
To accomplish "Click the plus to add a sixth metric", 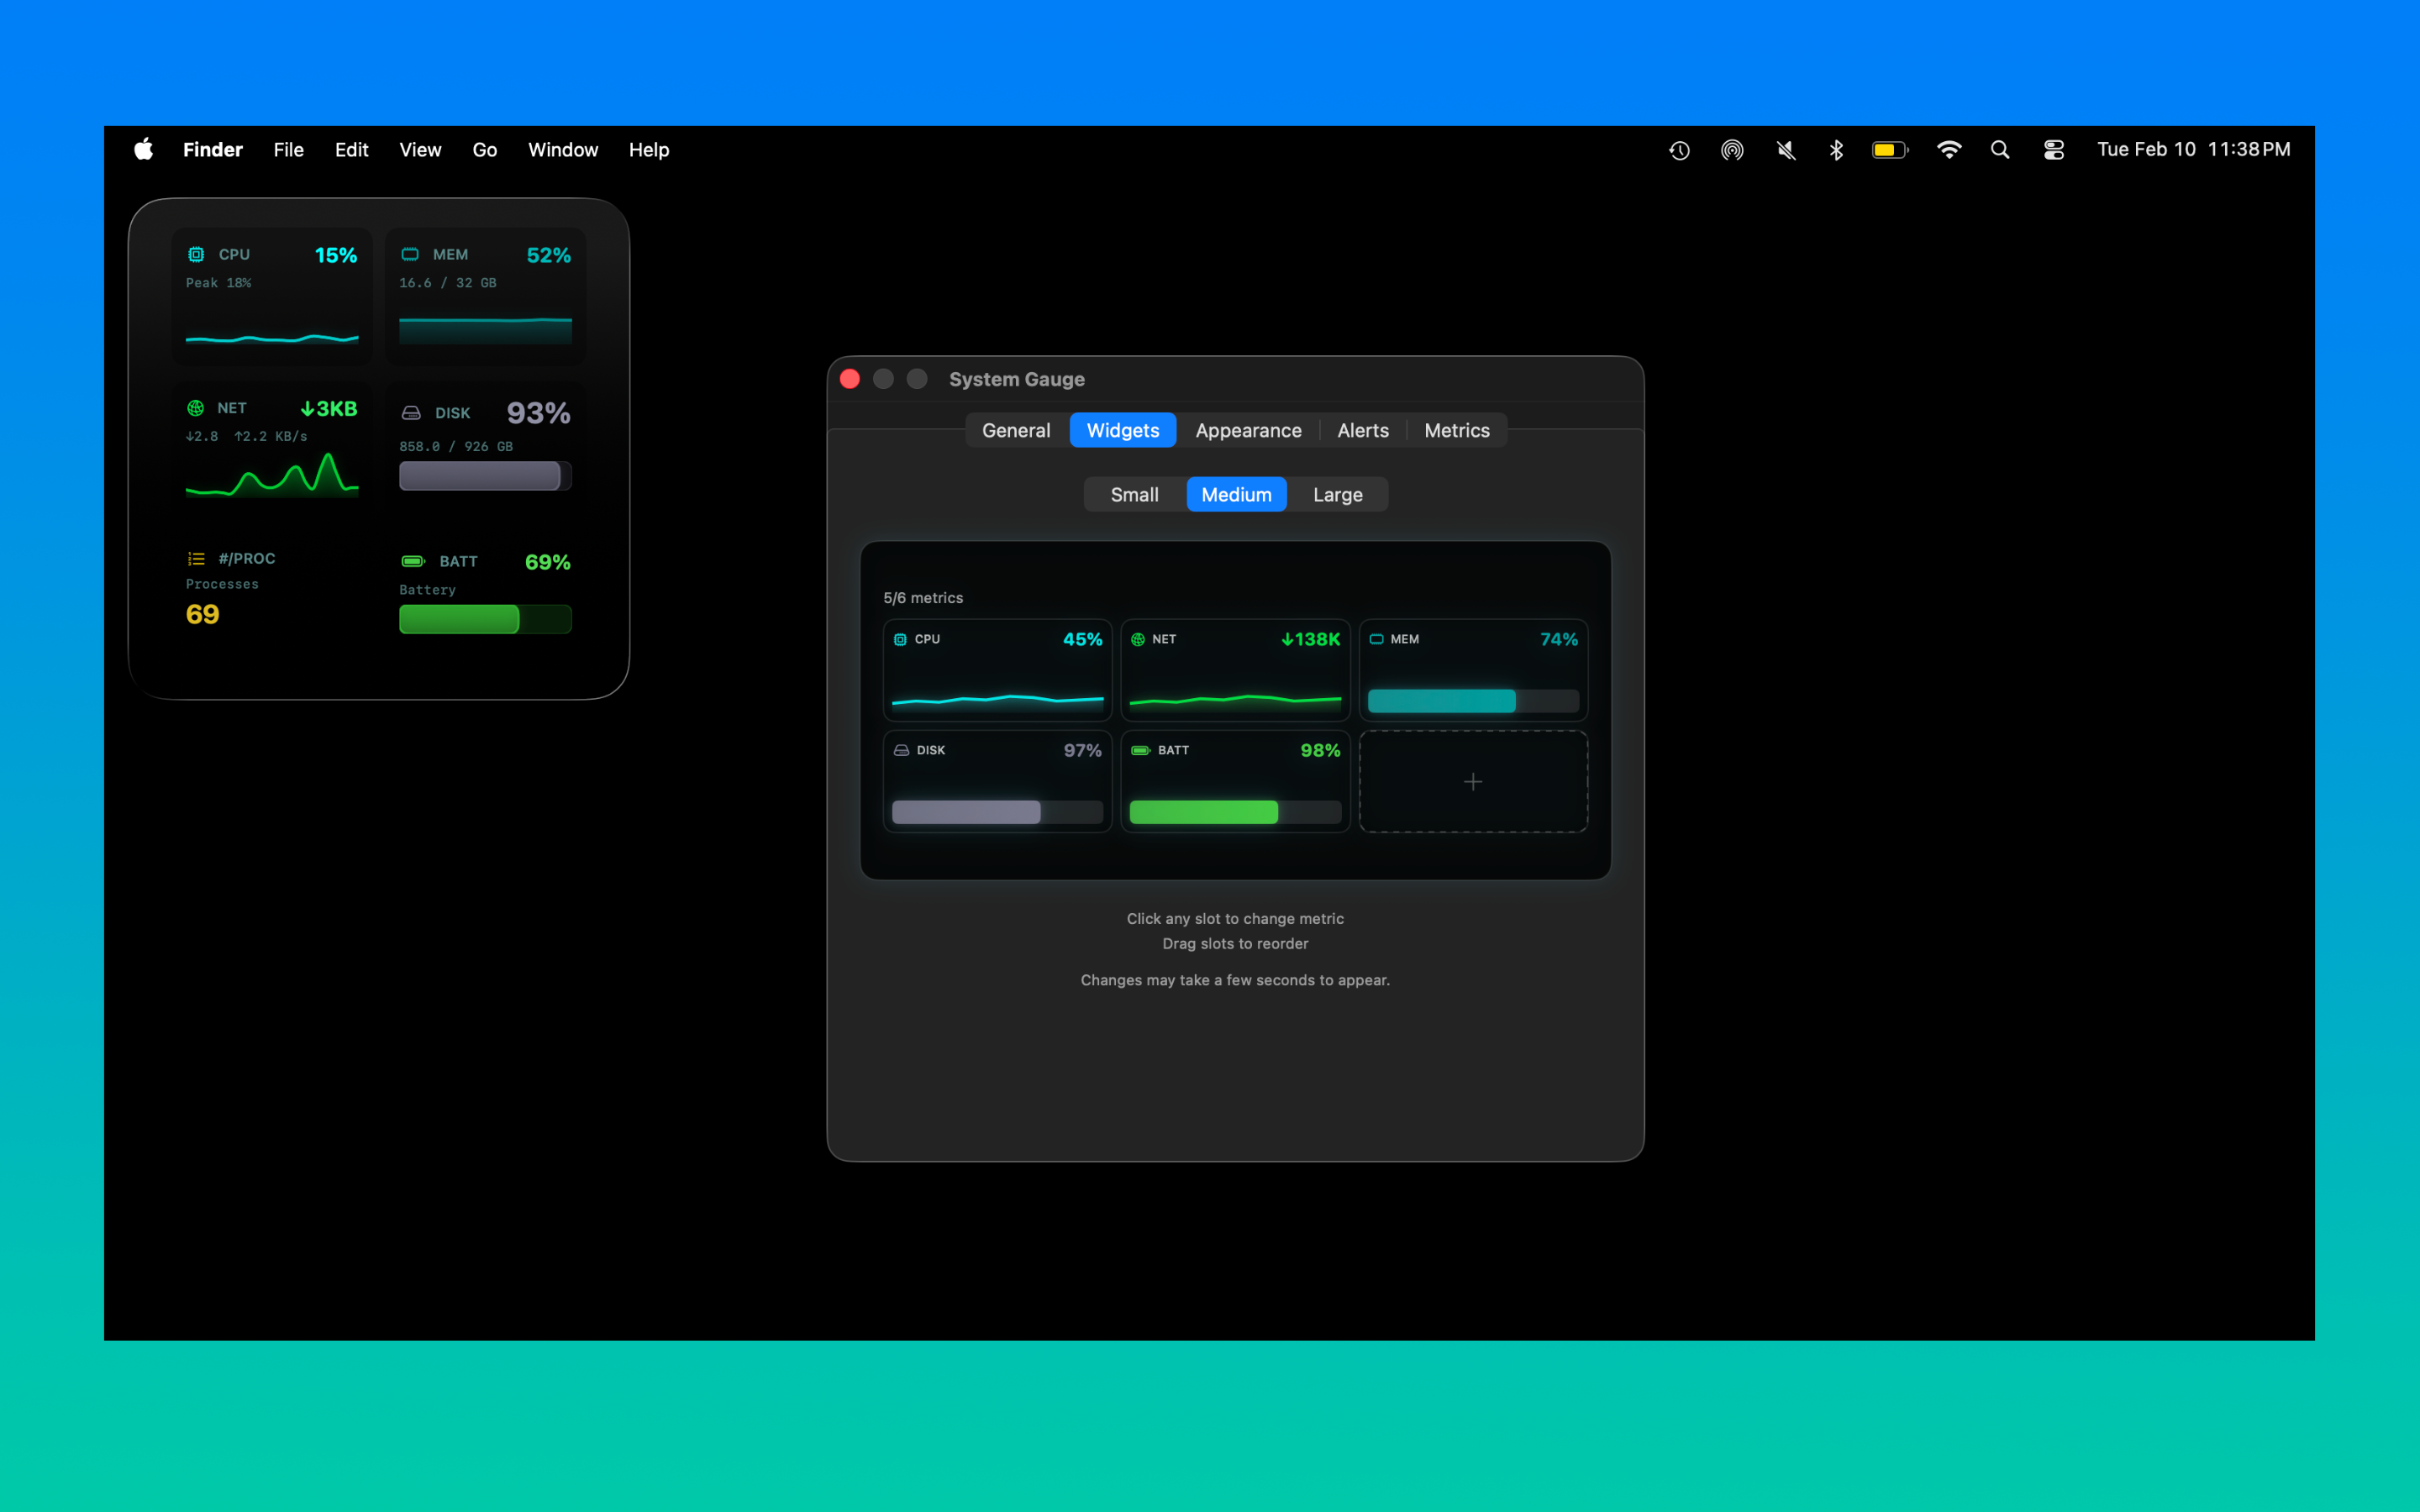I will 1472,781.
